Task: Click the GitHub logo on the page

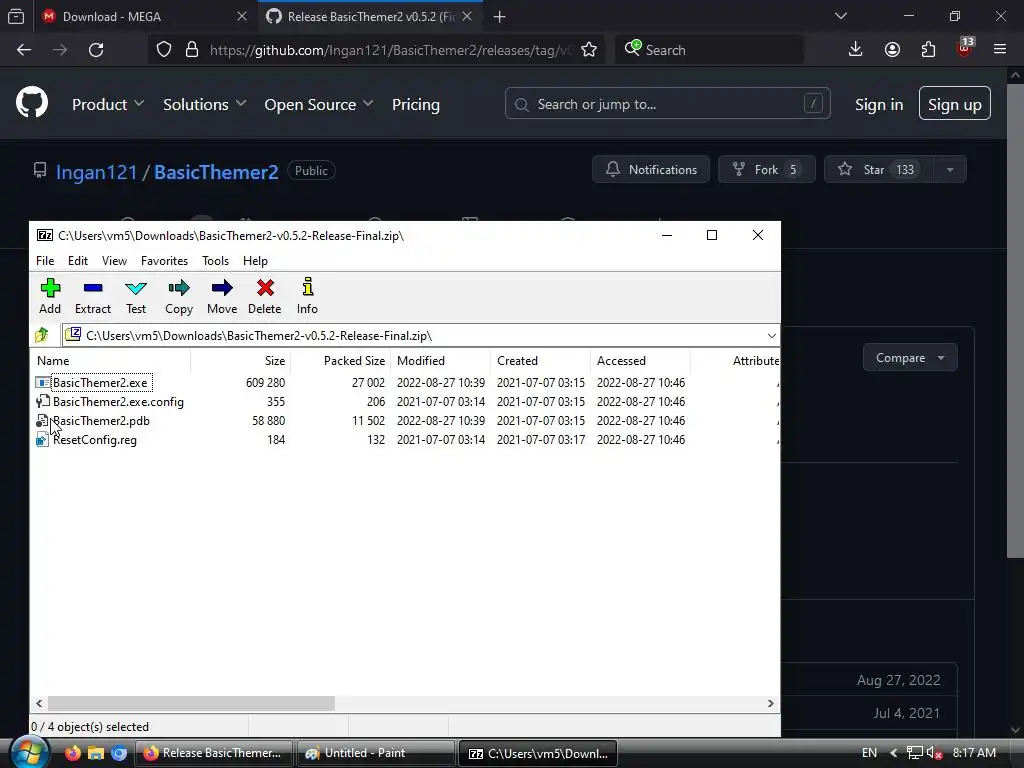Action: click(32, 103)
